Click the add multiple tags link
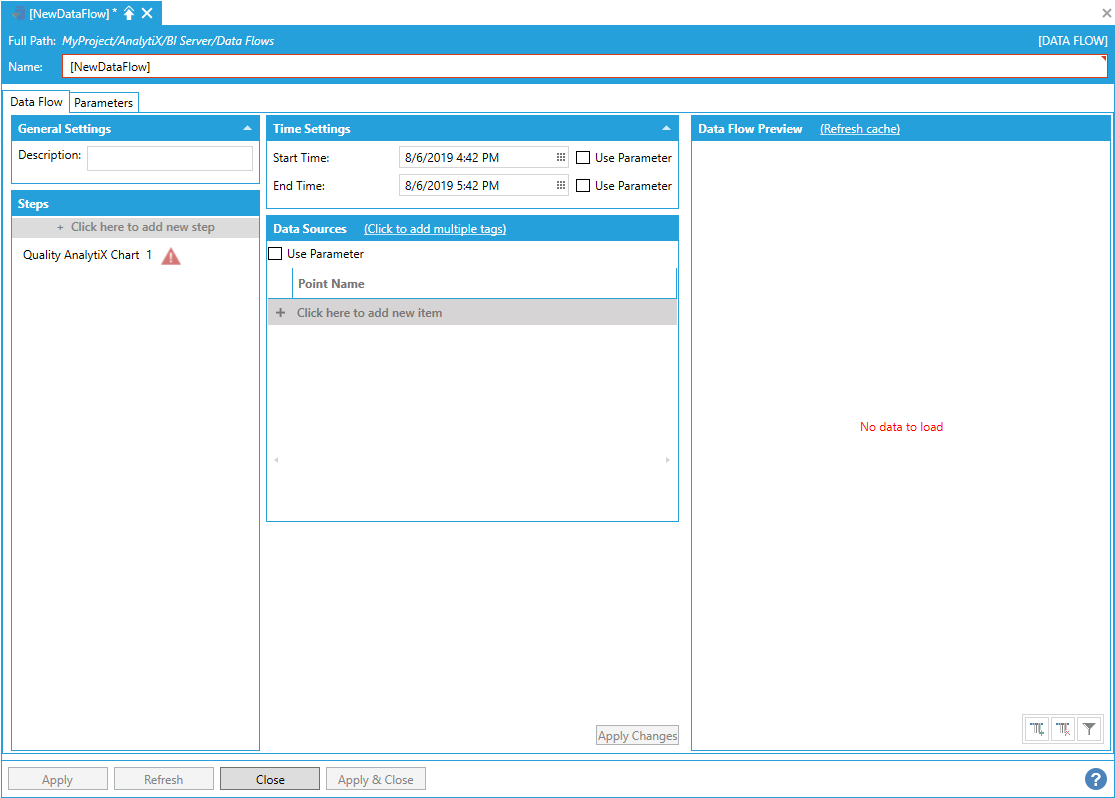The width and height of the screenshot is (1115, 798). pyautogui.click(x=435, y=229)
